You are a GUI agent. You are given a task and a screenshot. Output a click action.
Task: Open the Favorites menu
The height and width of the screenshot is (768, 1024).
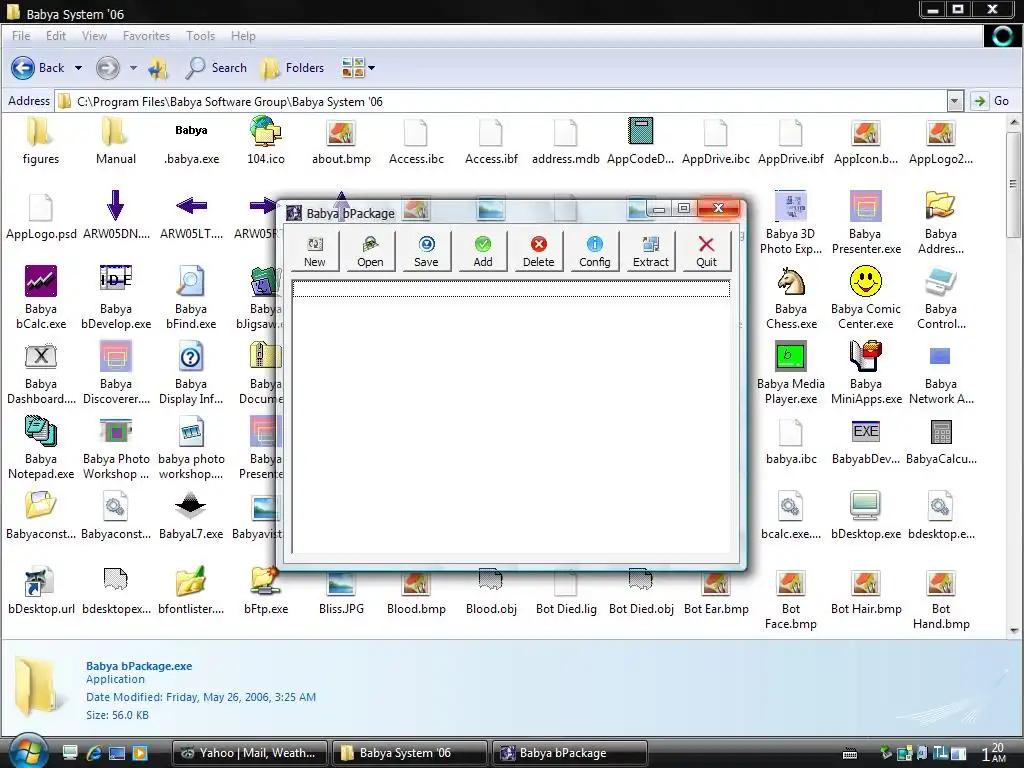[146, 36]
